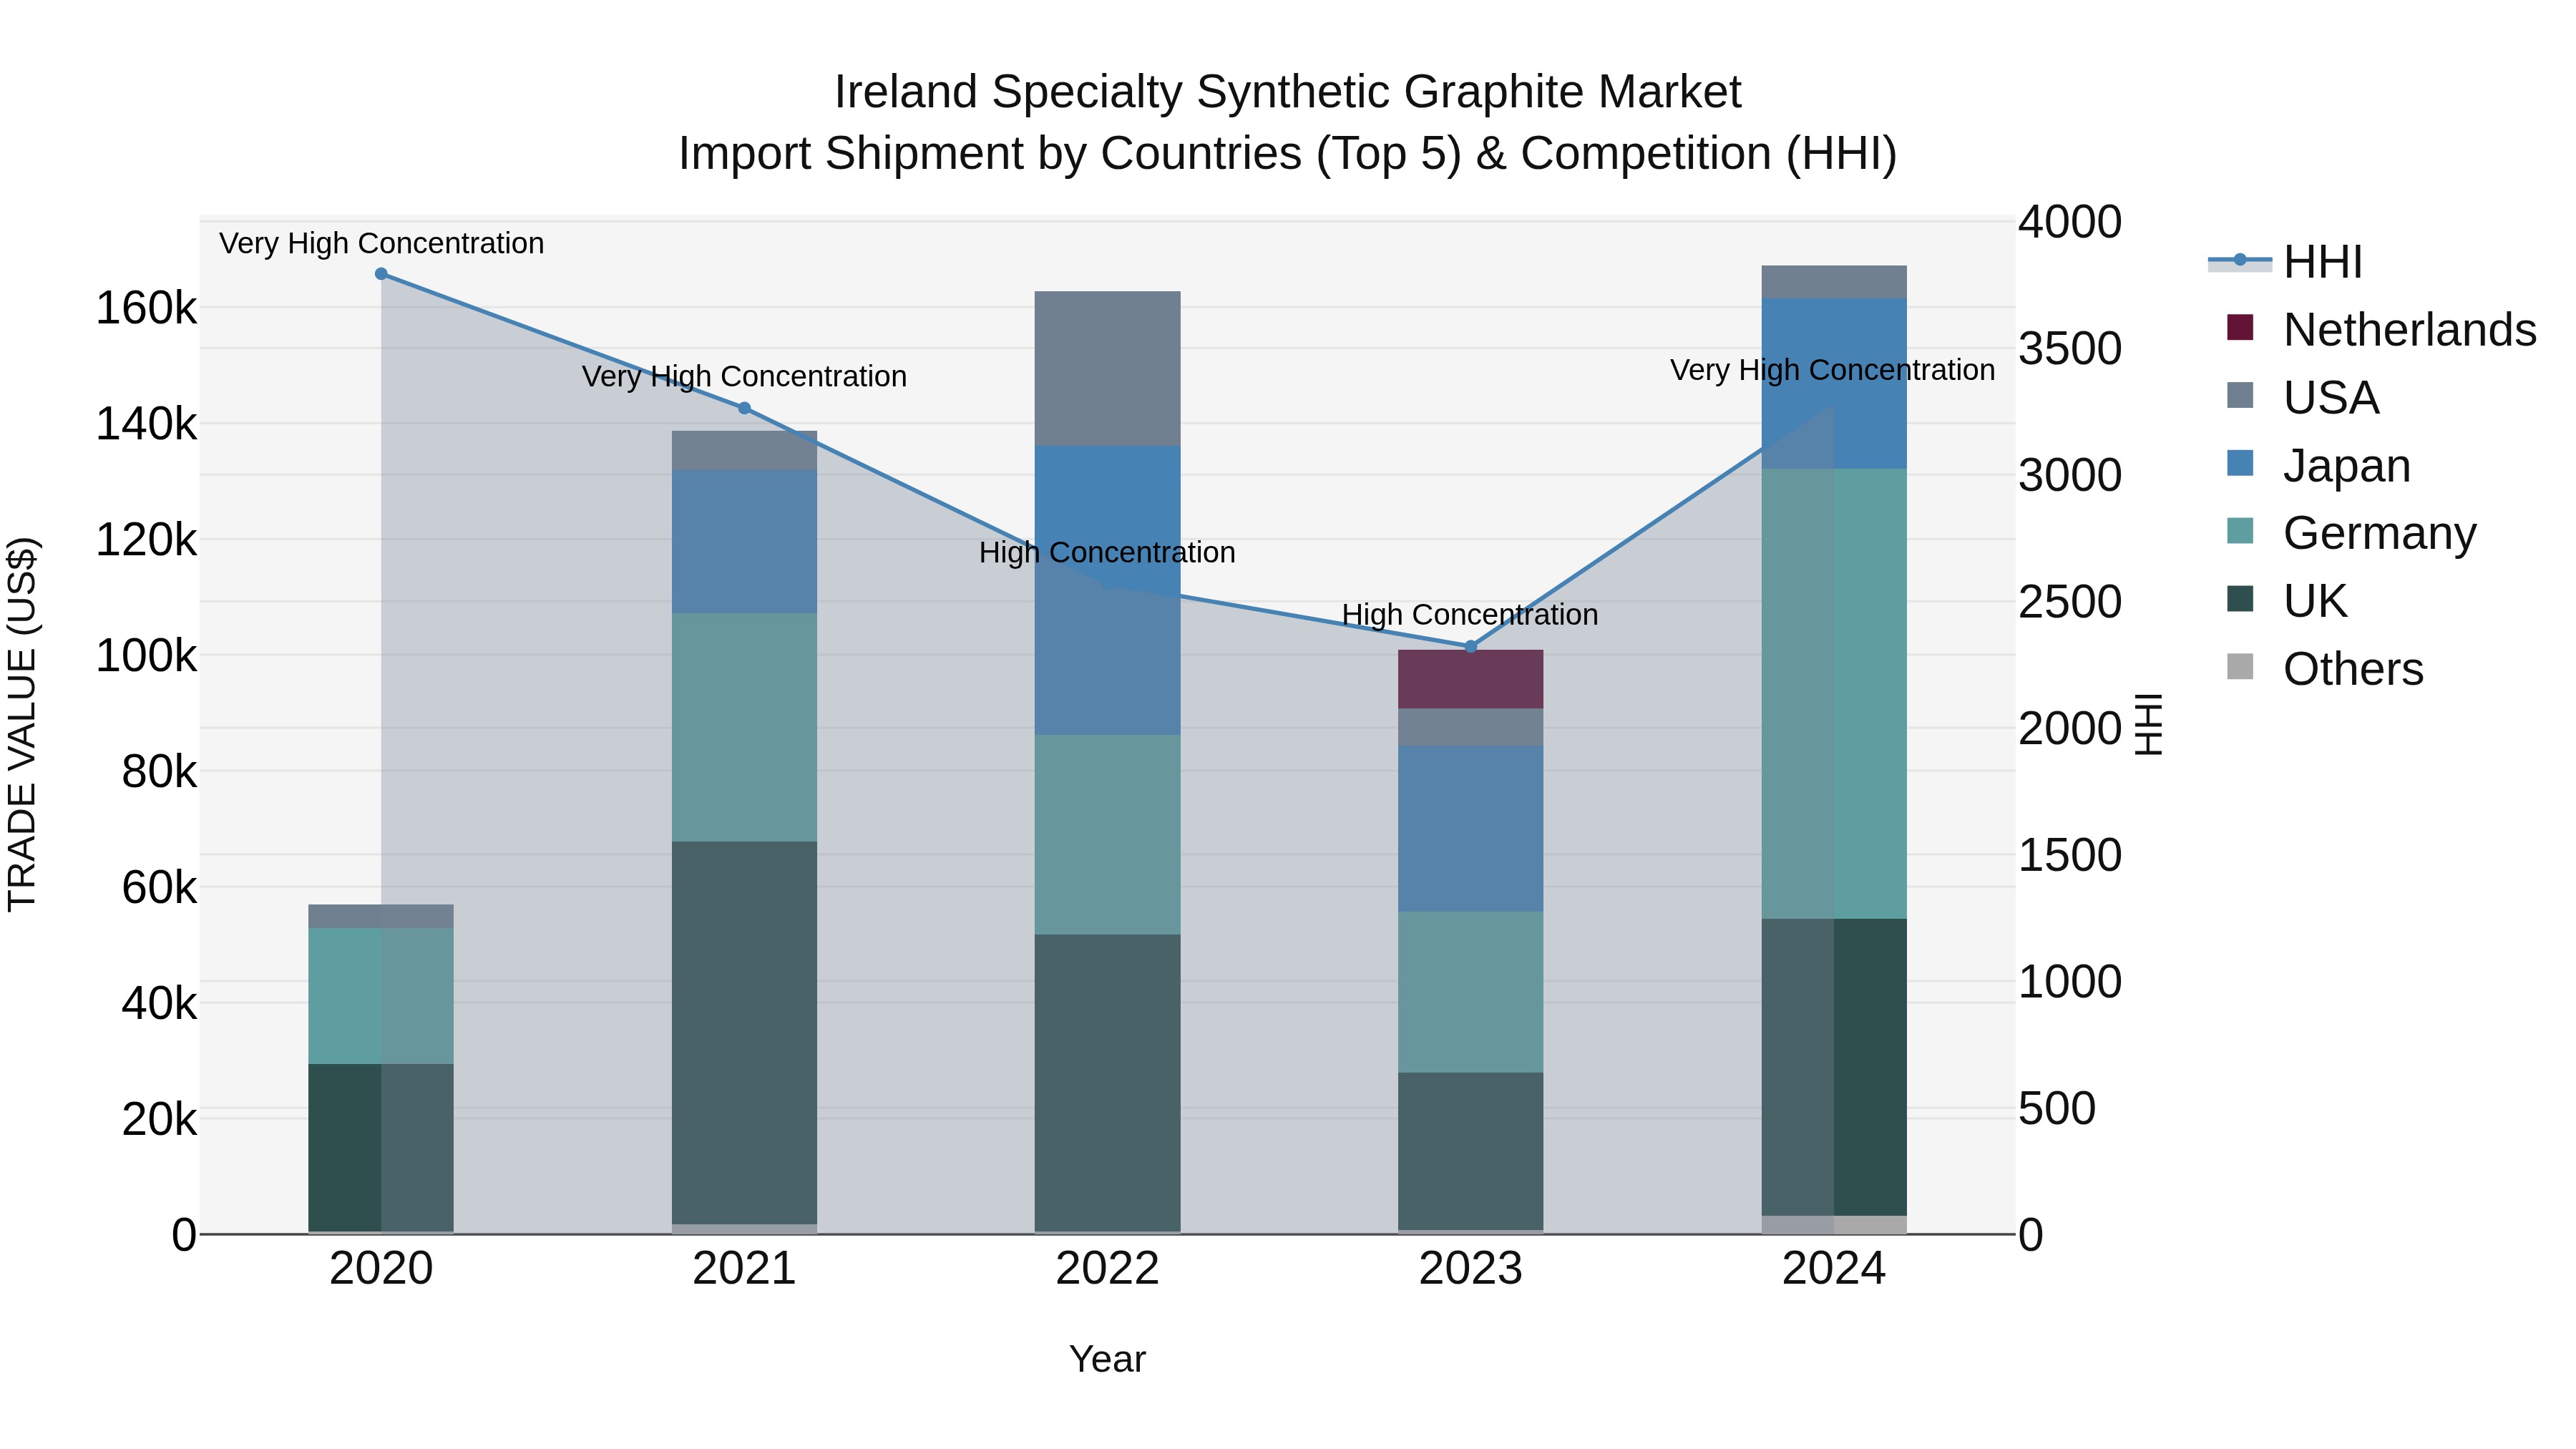
Task: Click the 100k left axis tick label
Action: pos(147,656)
